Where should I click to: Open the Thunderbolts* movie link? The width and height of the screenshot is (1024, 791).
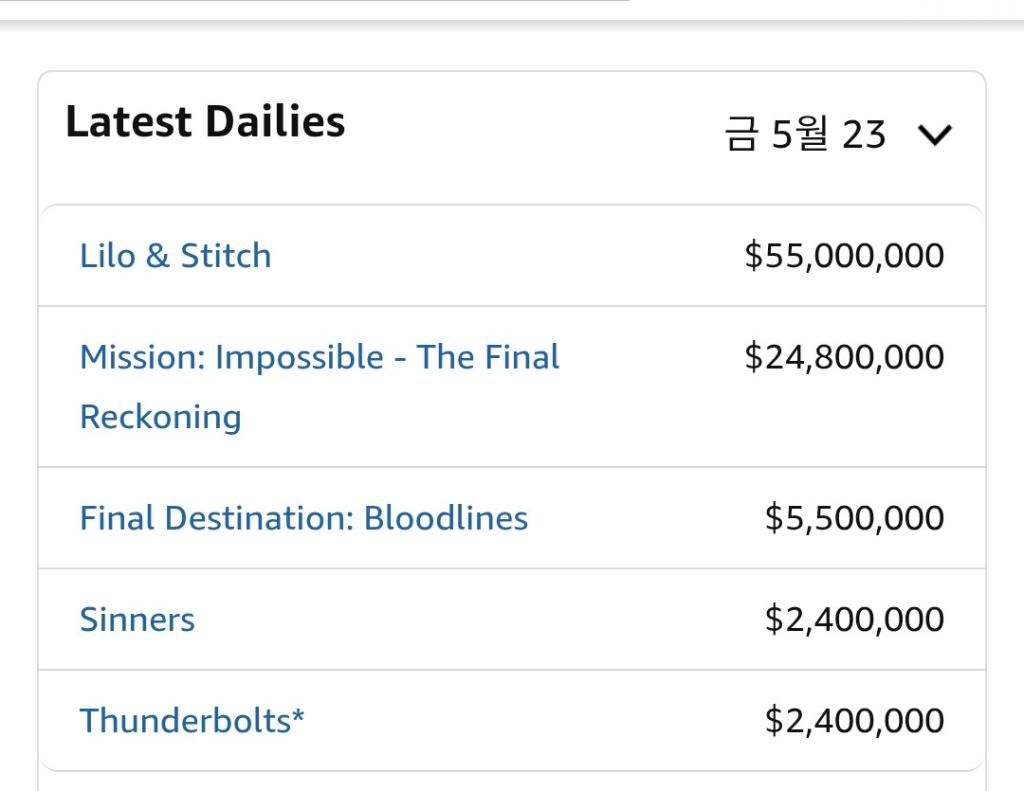click(192, 720)
